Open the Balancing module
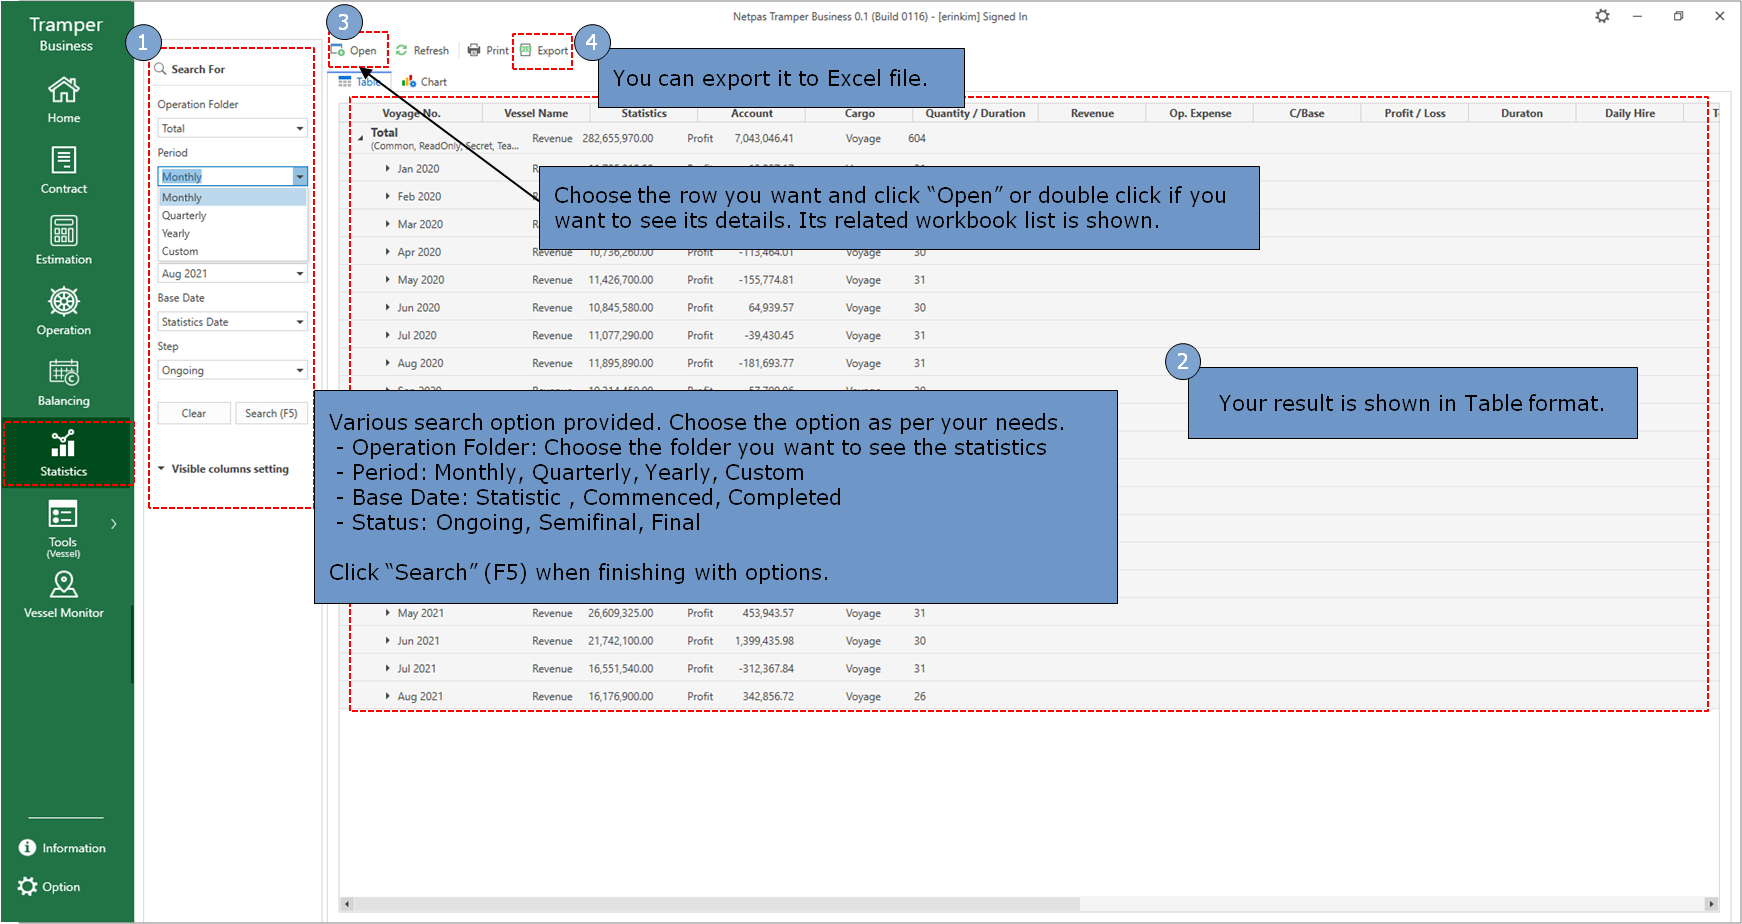This screenshot has height=924, width=1742. 64,383
